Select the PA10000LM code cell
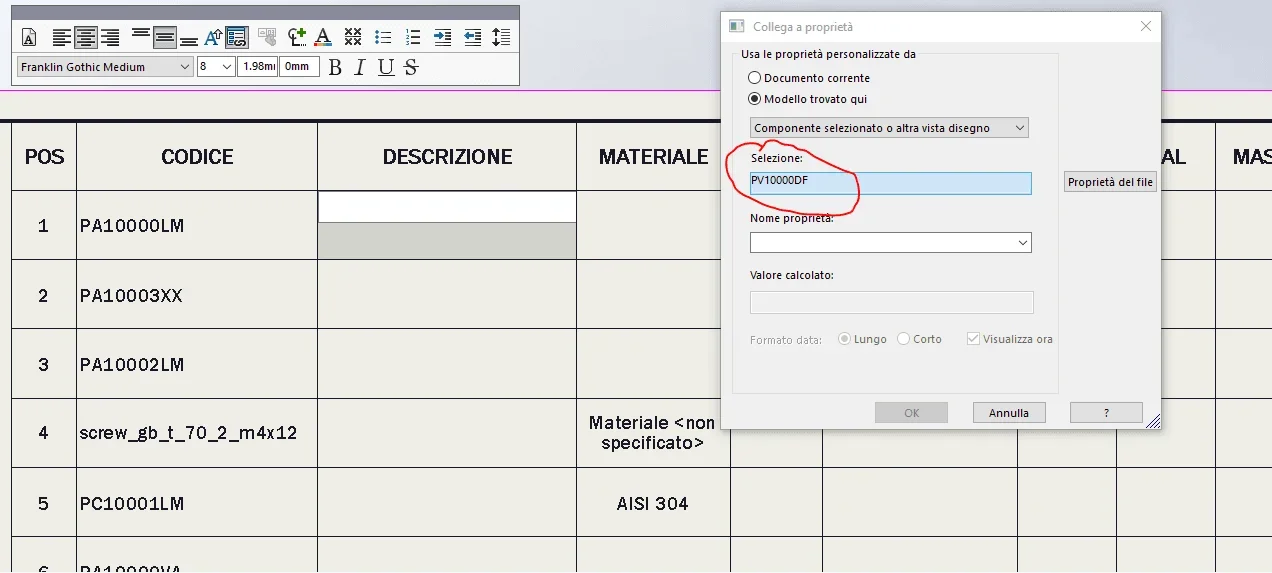Screen dimensions: 1272x573 click(x=197, y=226)
